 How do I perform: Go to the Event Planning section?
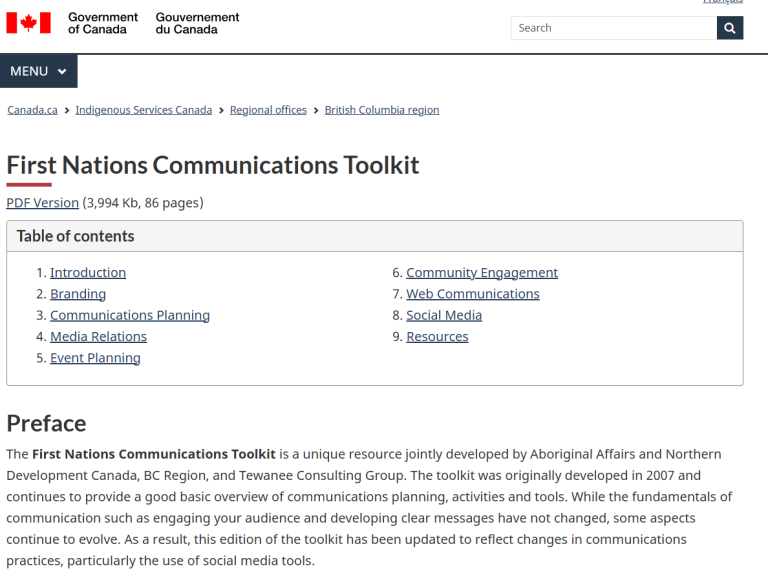click(96, 358)
